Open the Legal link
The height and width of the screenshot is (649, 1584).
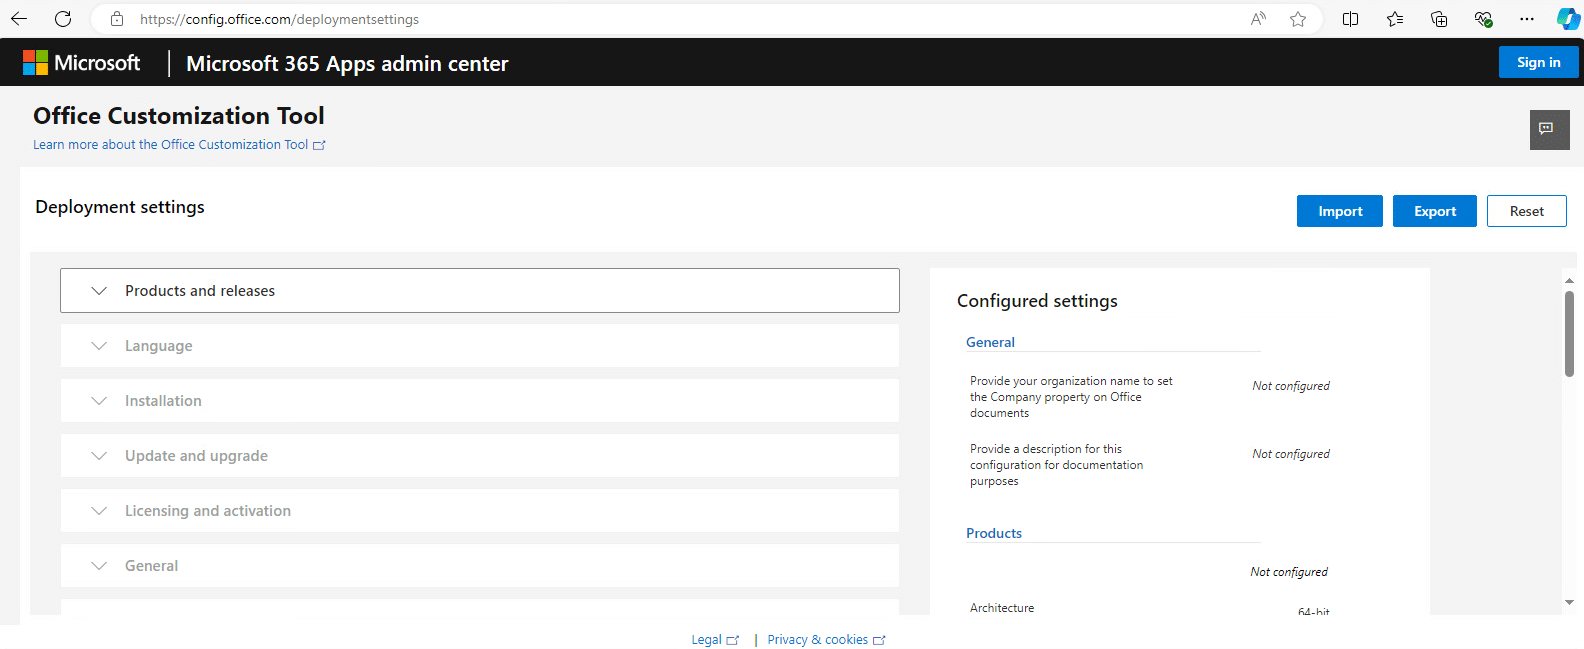pos(715,640)
